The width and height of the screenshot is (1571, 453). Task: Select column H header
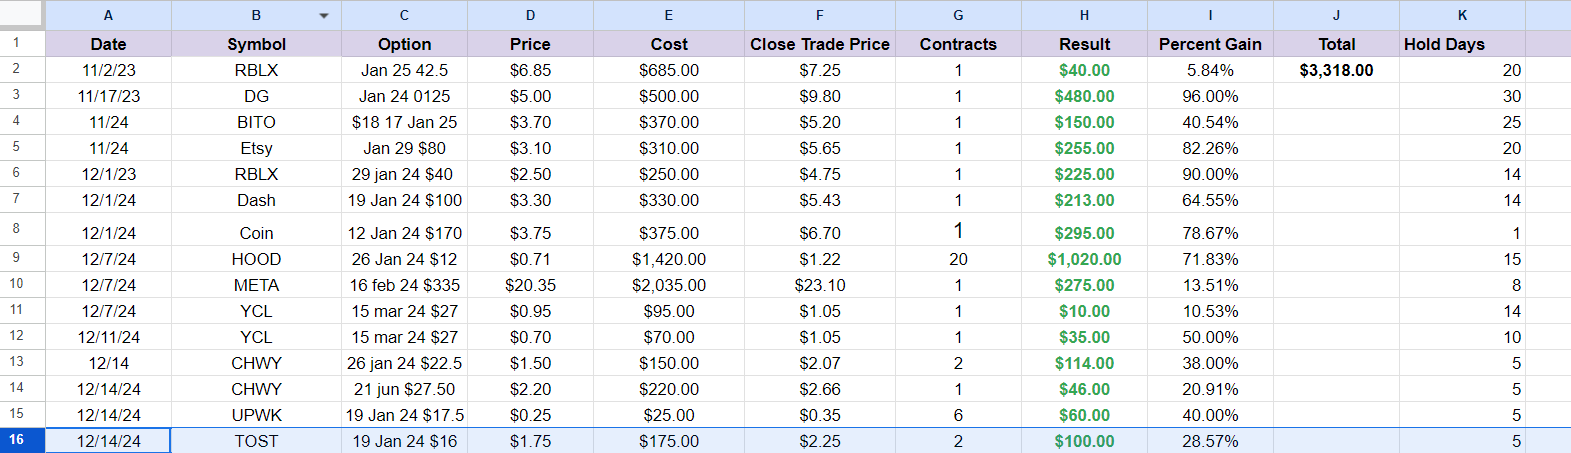(x=1084, y=15)
